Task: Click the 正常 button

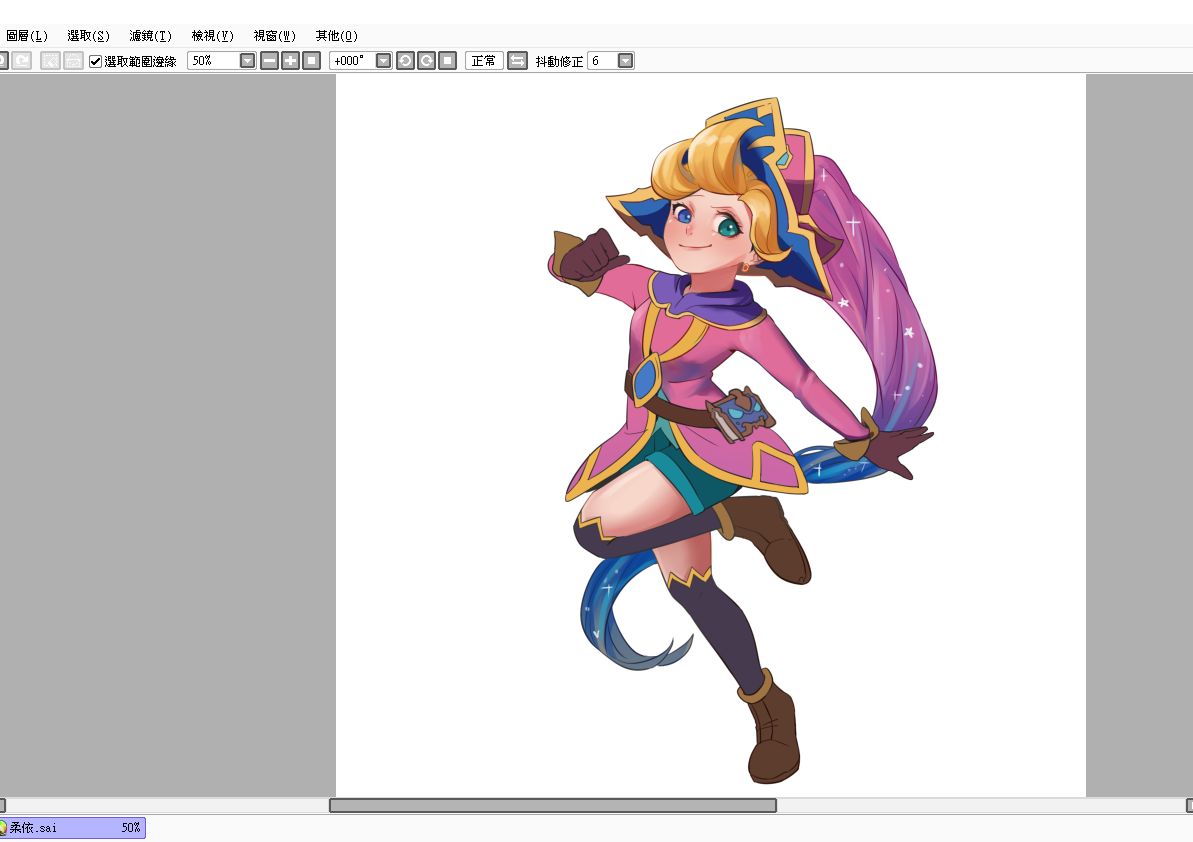Action: pos(484,61)
